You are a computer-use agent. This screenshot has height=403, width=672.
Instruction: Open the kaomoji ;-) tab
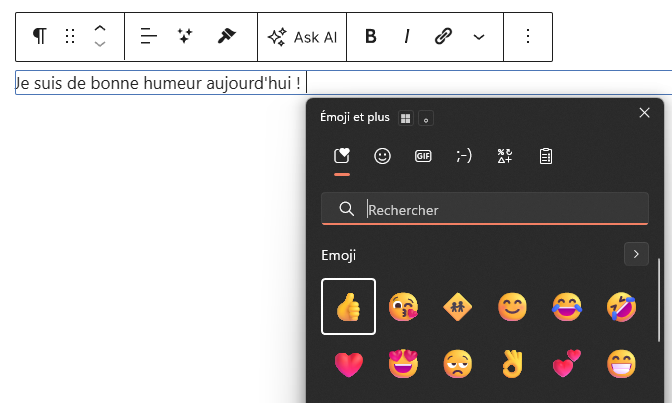pos(464,156)
